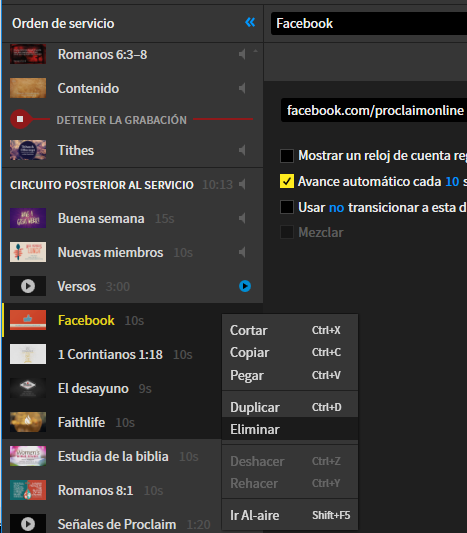The width and height of the screenshot is (467, 533).
Task: Click CIRCUITO POSTERIOR AL SERVICIO header
Action: (x=102, y=185)
